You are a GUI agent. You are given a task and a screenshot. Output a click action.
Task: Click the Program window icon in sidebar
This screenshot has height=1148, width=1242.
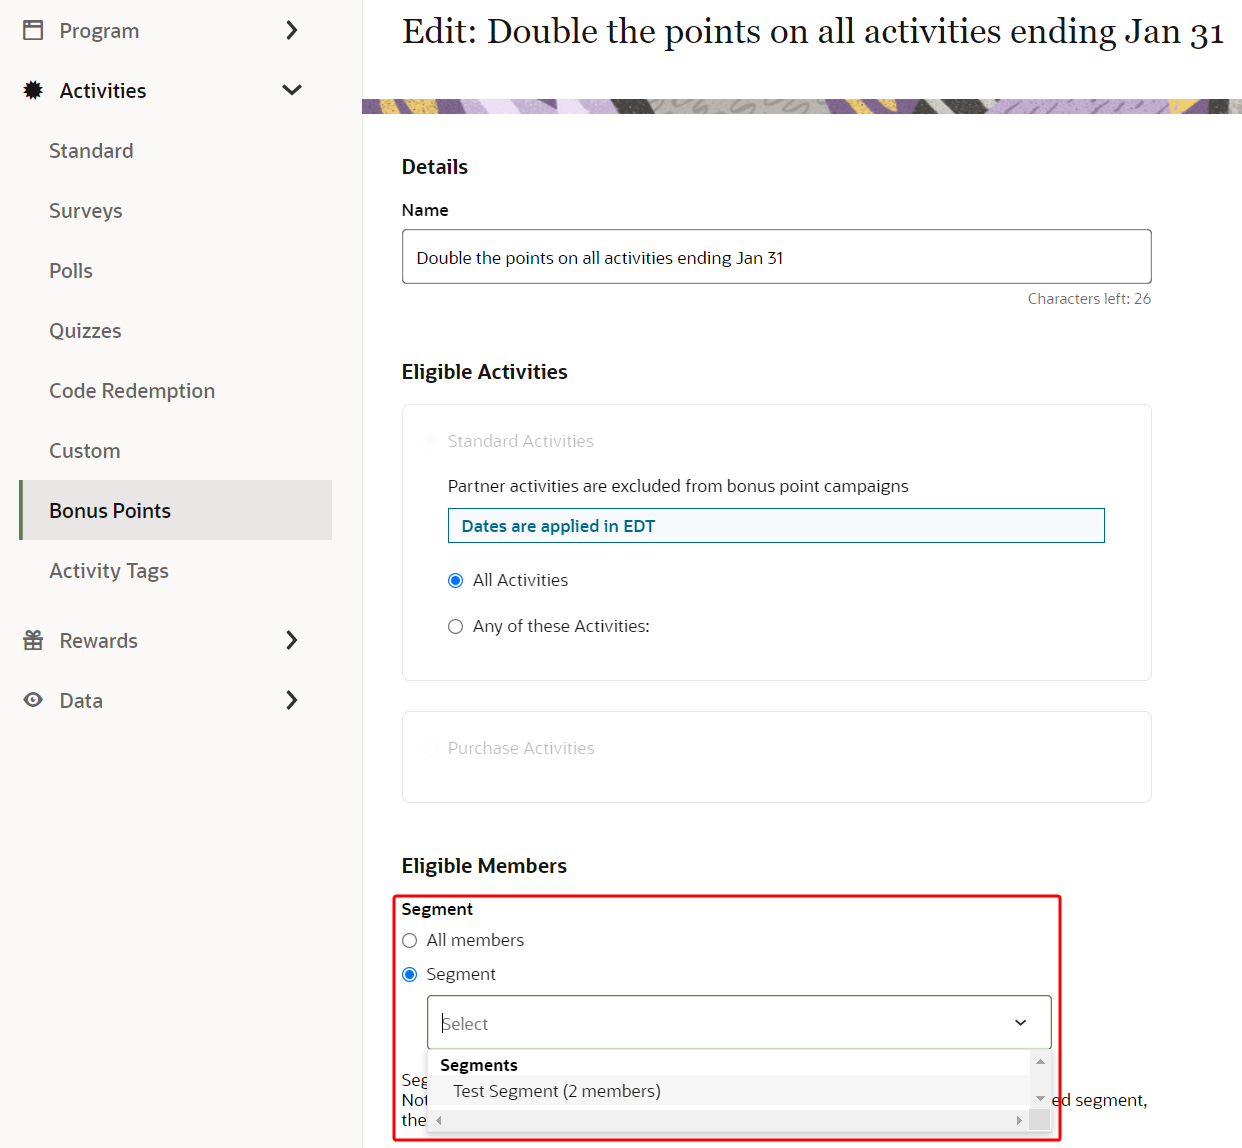33,30
